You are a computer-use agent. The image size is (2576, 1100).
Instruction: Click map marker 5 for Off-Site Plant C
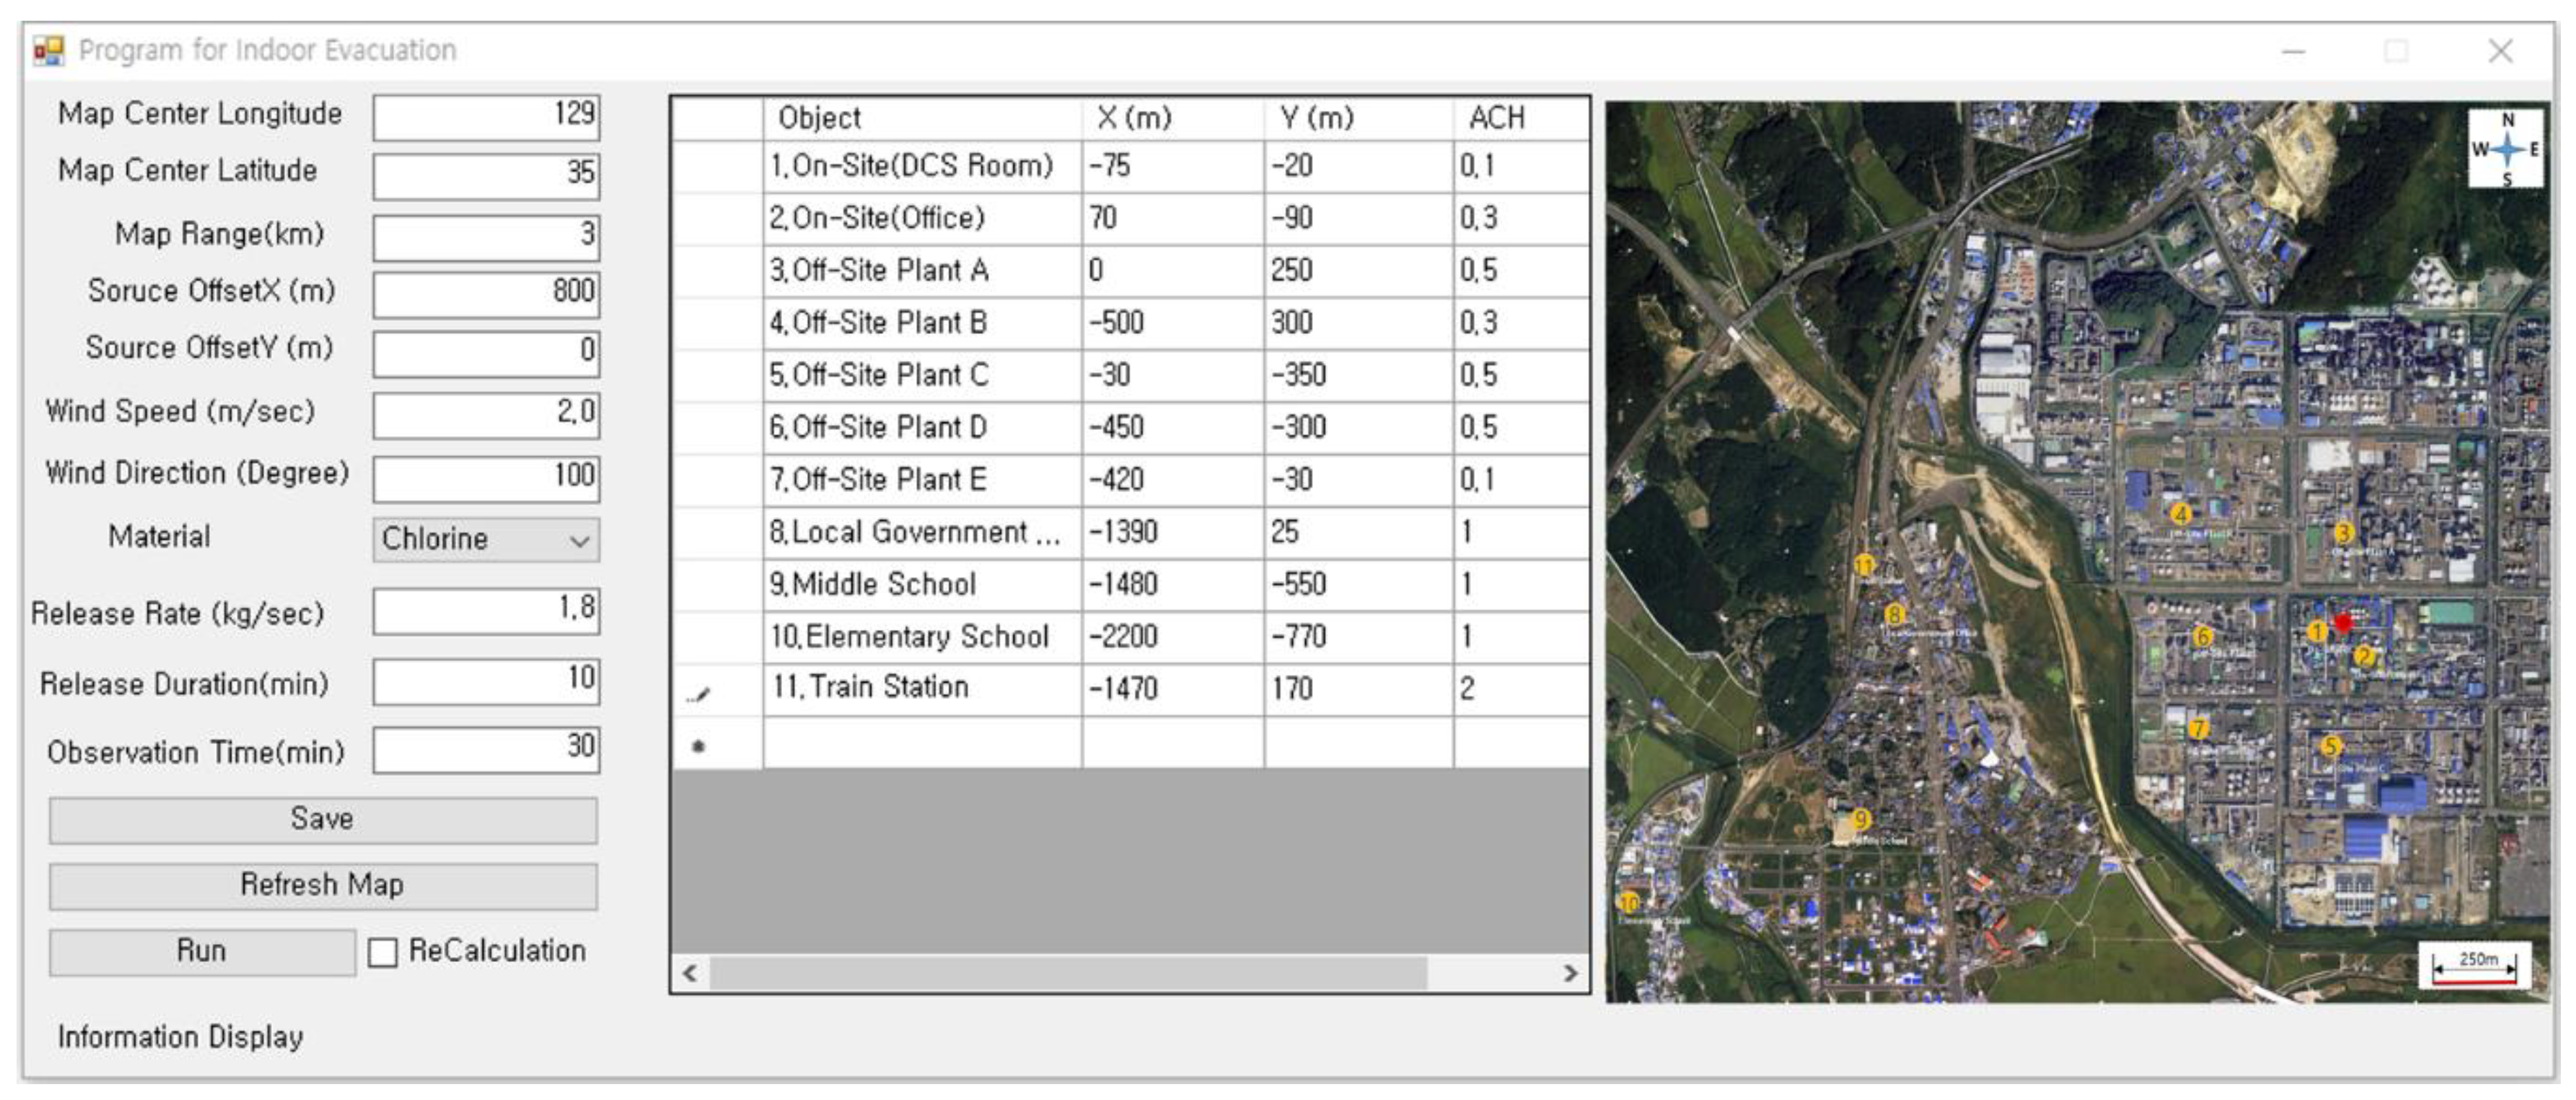(2330, 746)
